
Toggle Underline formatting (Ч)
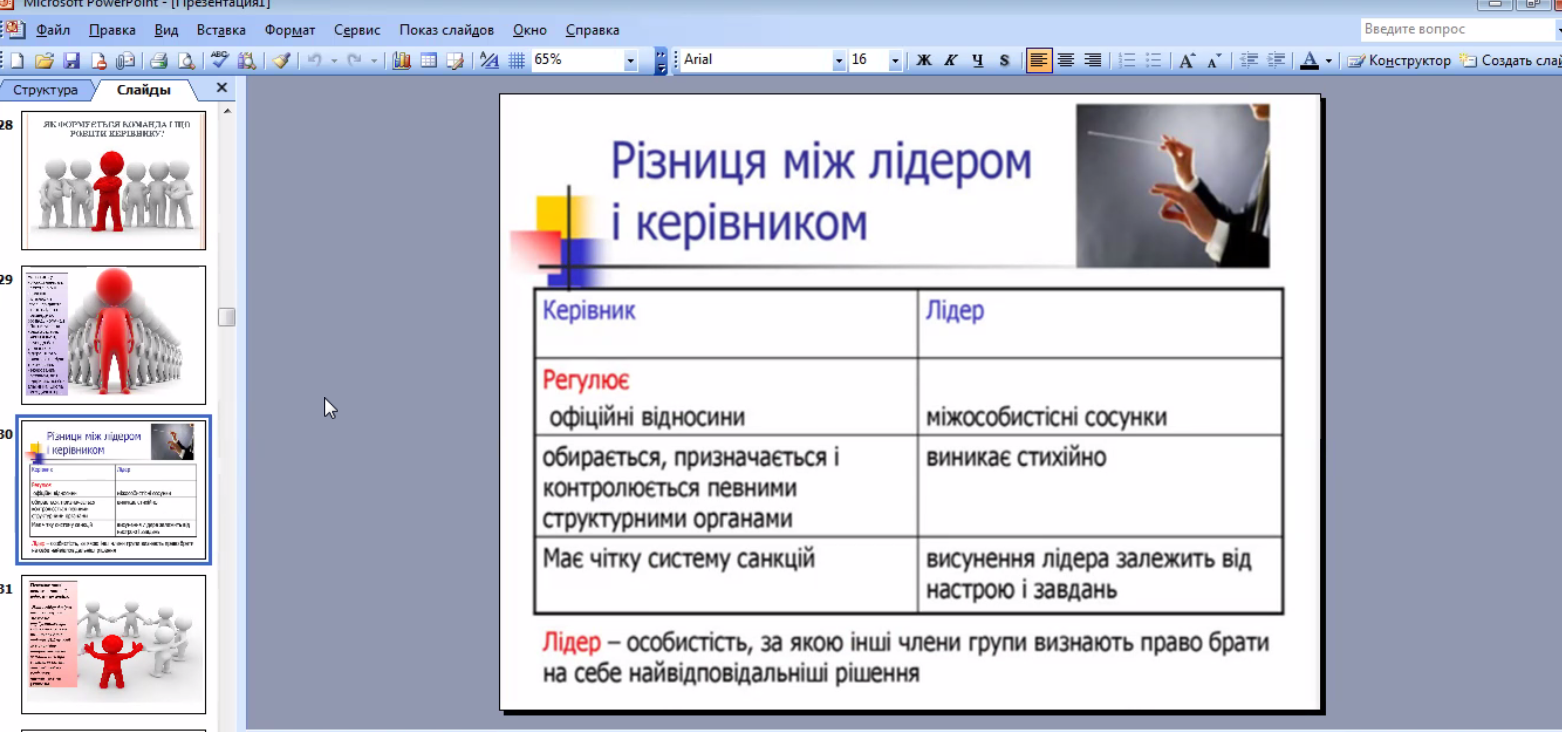[978, 61]
